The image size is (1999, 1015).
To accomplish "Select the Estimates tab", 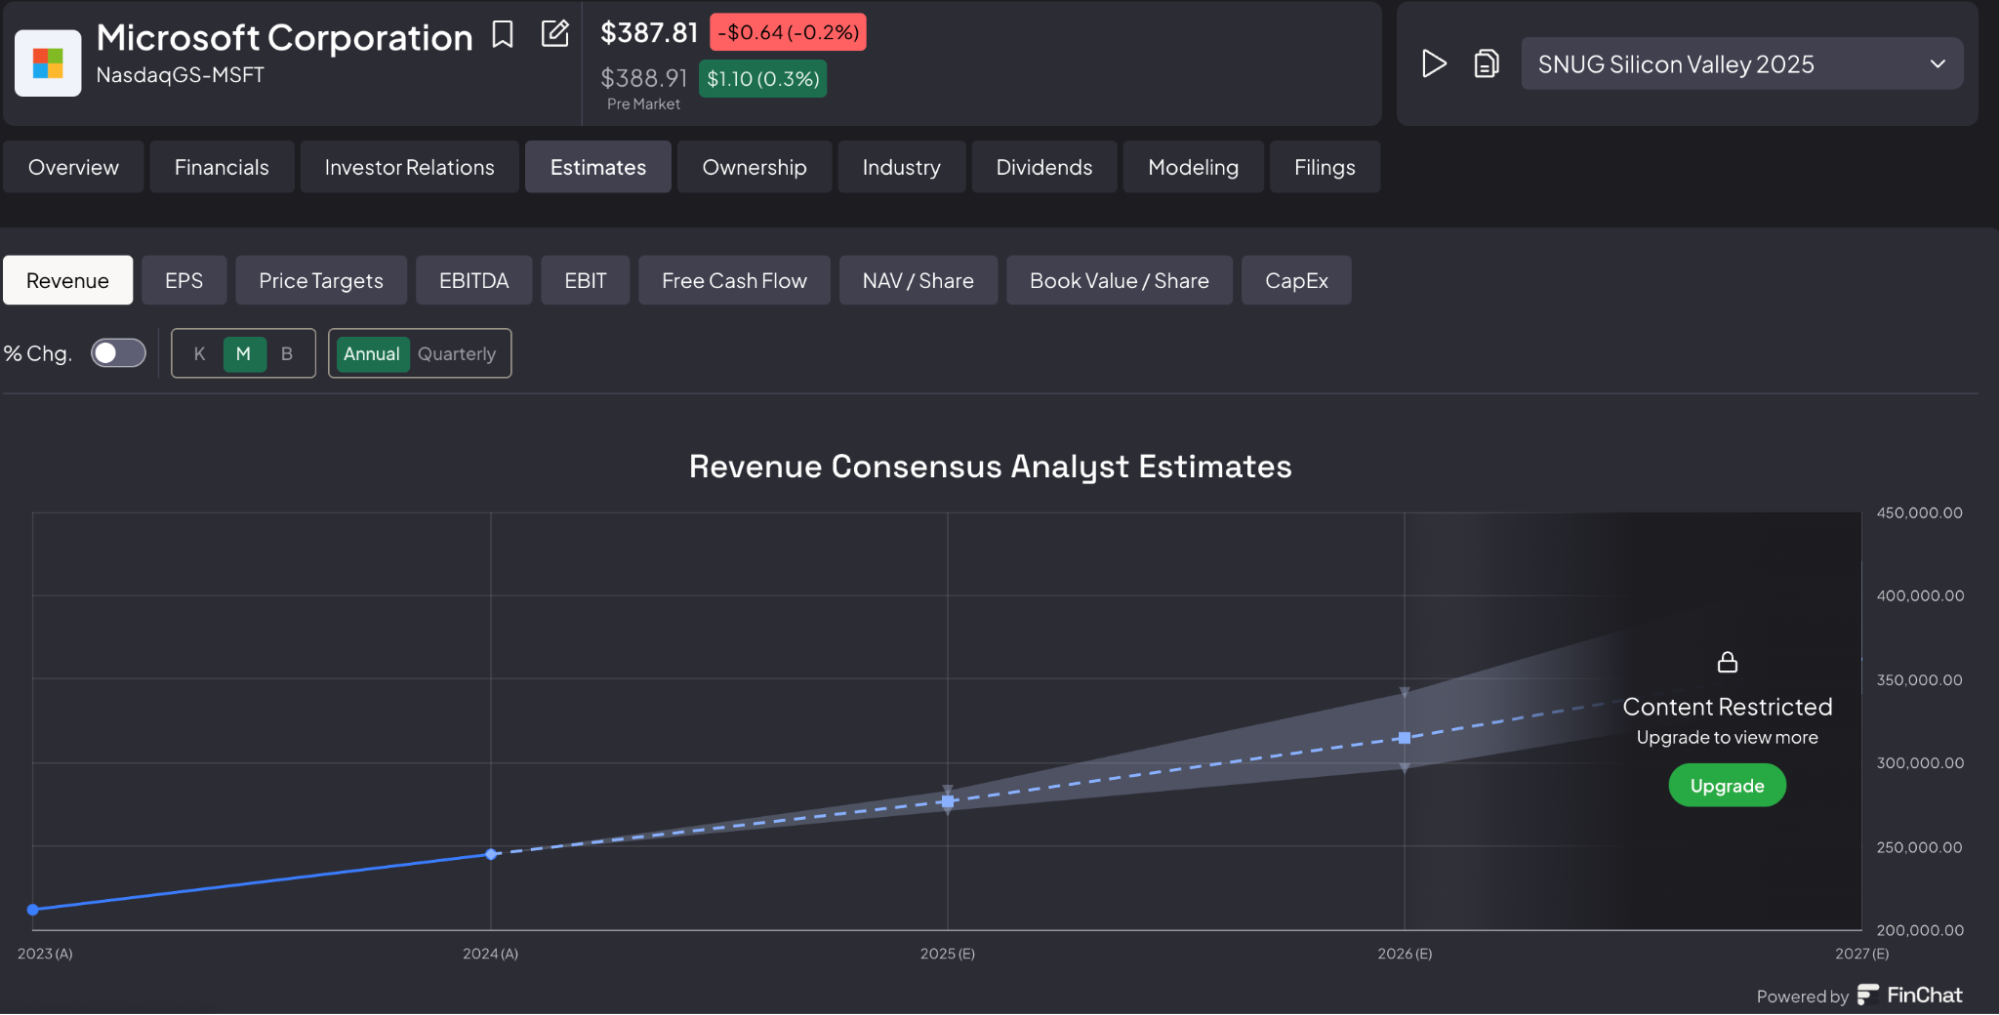I will pos(598,167).
